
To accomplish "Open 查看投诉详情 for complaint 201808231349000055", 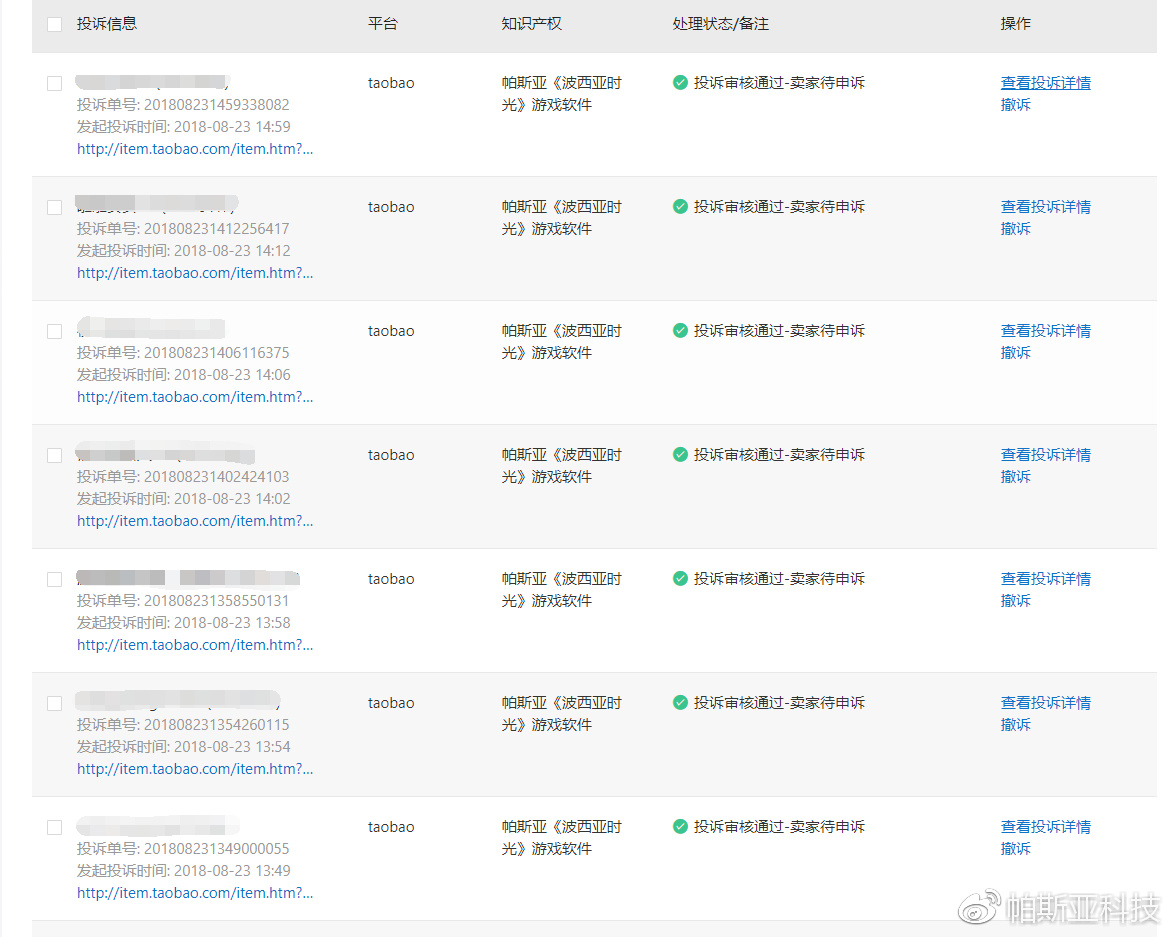I will point(1046,827).
